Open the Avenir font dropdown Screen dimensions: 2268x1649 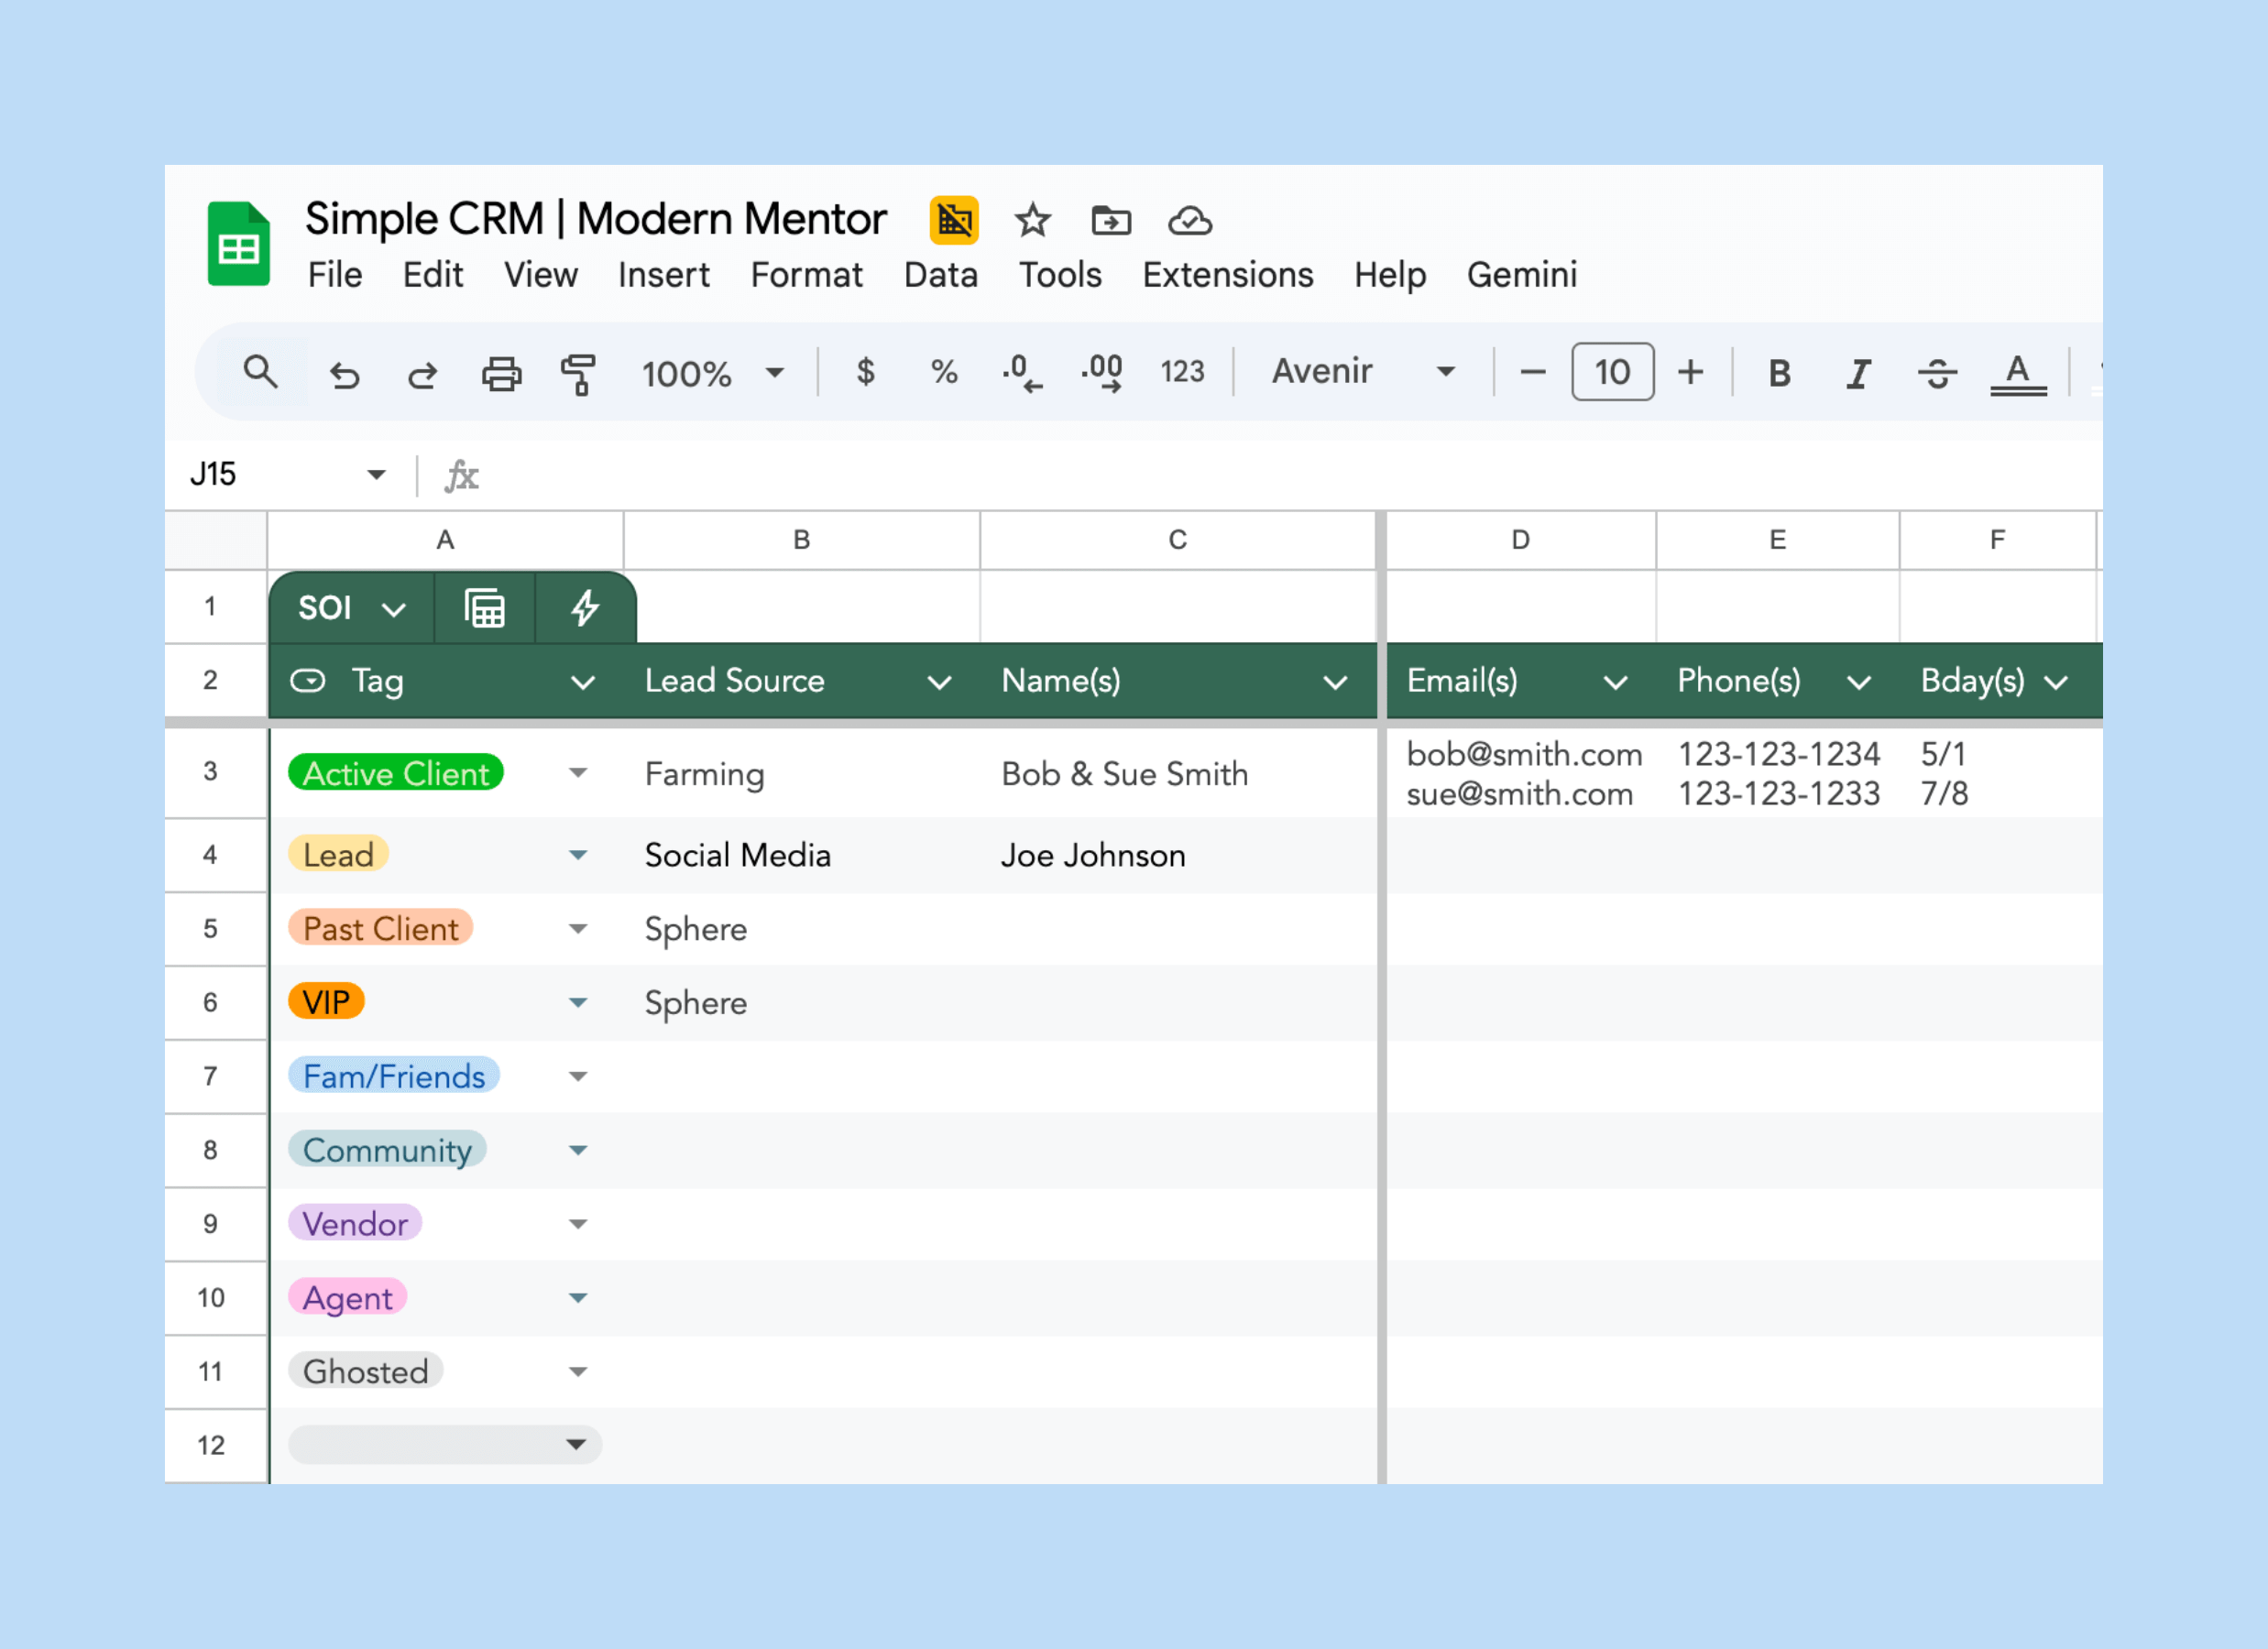pos(1362,372)
